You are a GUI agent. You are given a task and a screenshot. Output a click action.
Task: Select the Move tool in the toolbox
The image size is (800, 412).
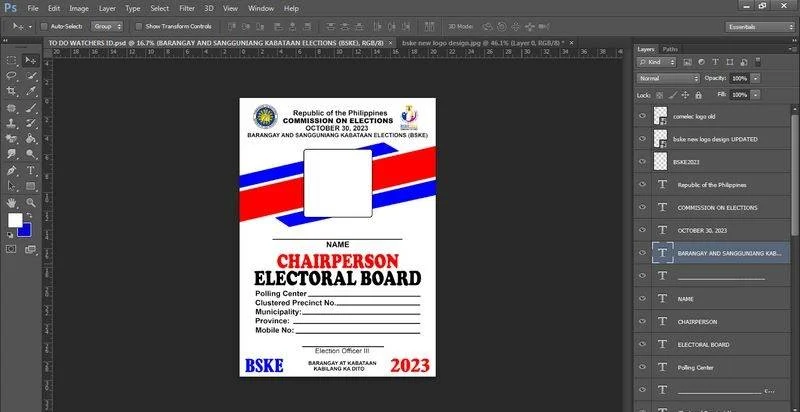(x=31, y=61)
